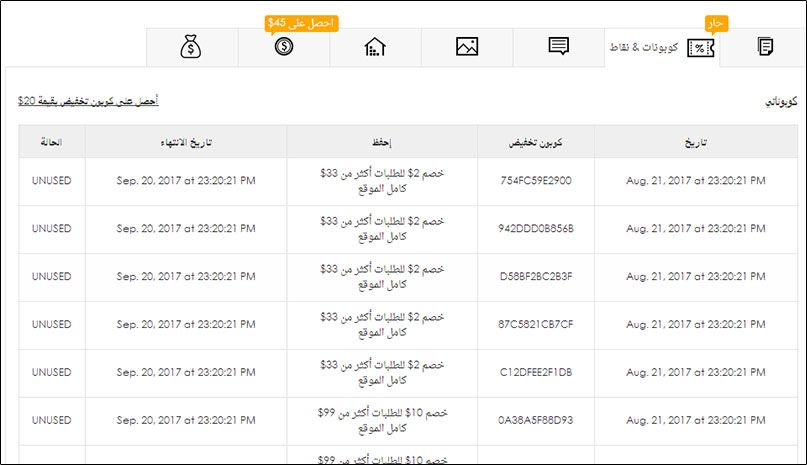Click $10 discount description of coupon 0A38A5F88D93
Screen dimensions: 807x465
point(382,420)
